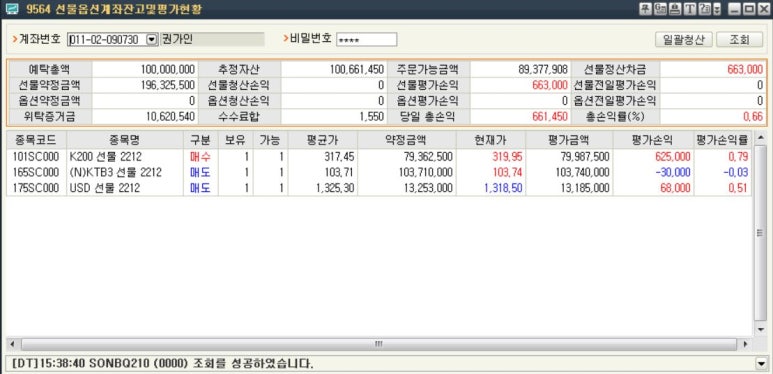Image resolution: width=773 pixels, height=374 pixels.
Task: Click the 평균가 column header
Action: point(322,140)
